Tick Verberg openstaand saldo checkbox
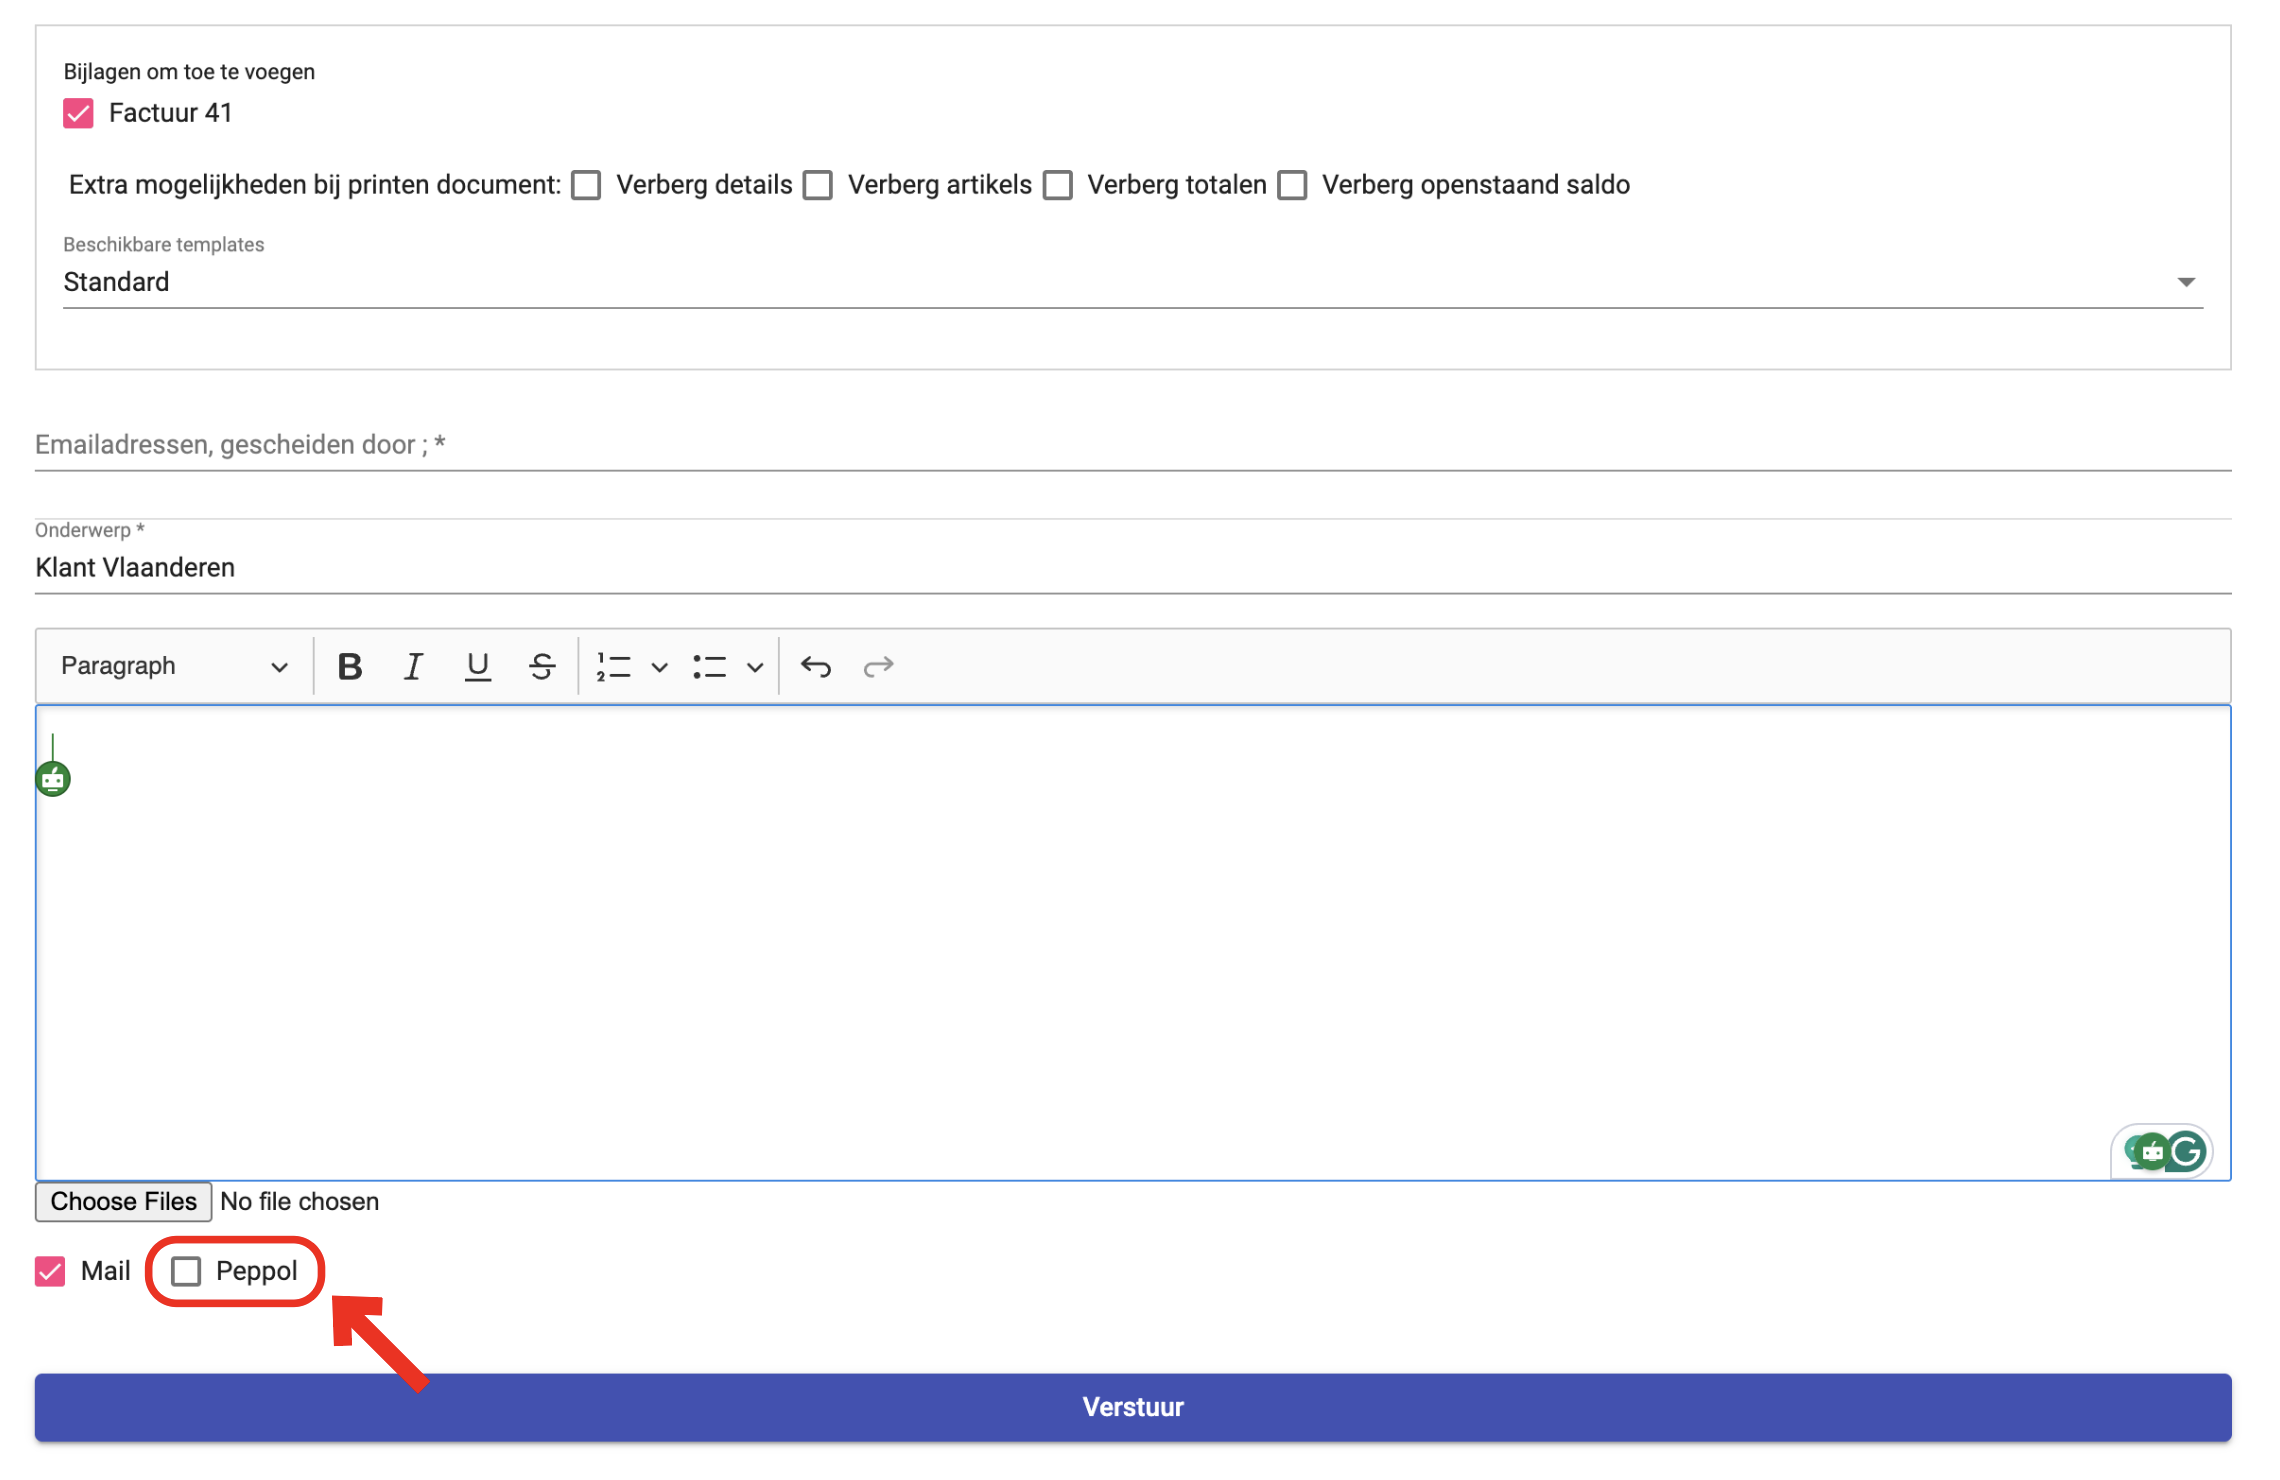 coord(1292,185)
